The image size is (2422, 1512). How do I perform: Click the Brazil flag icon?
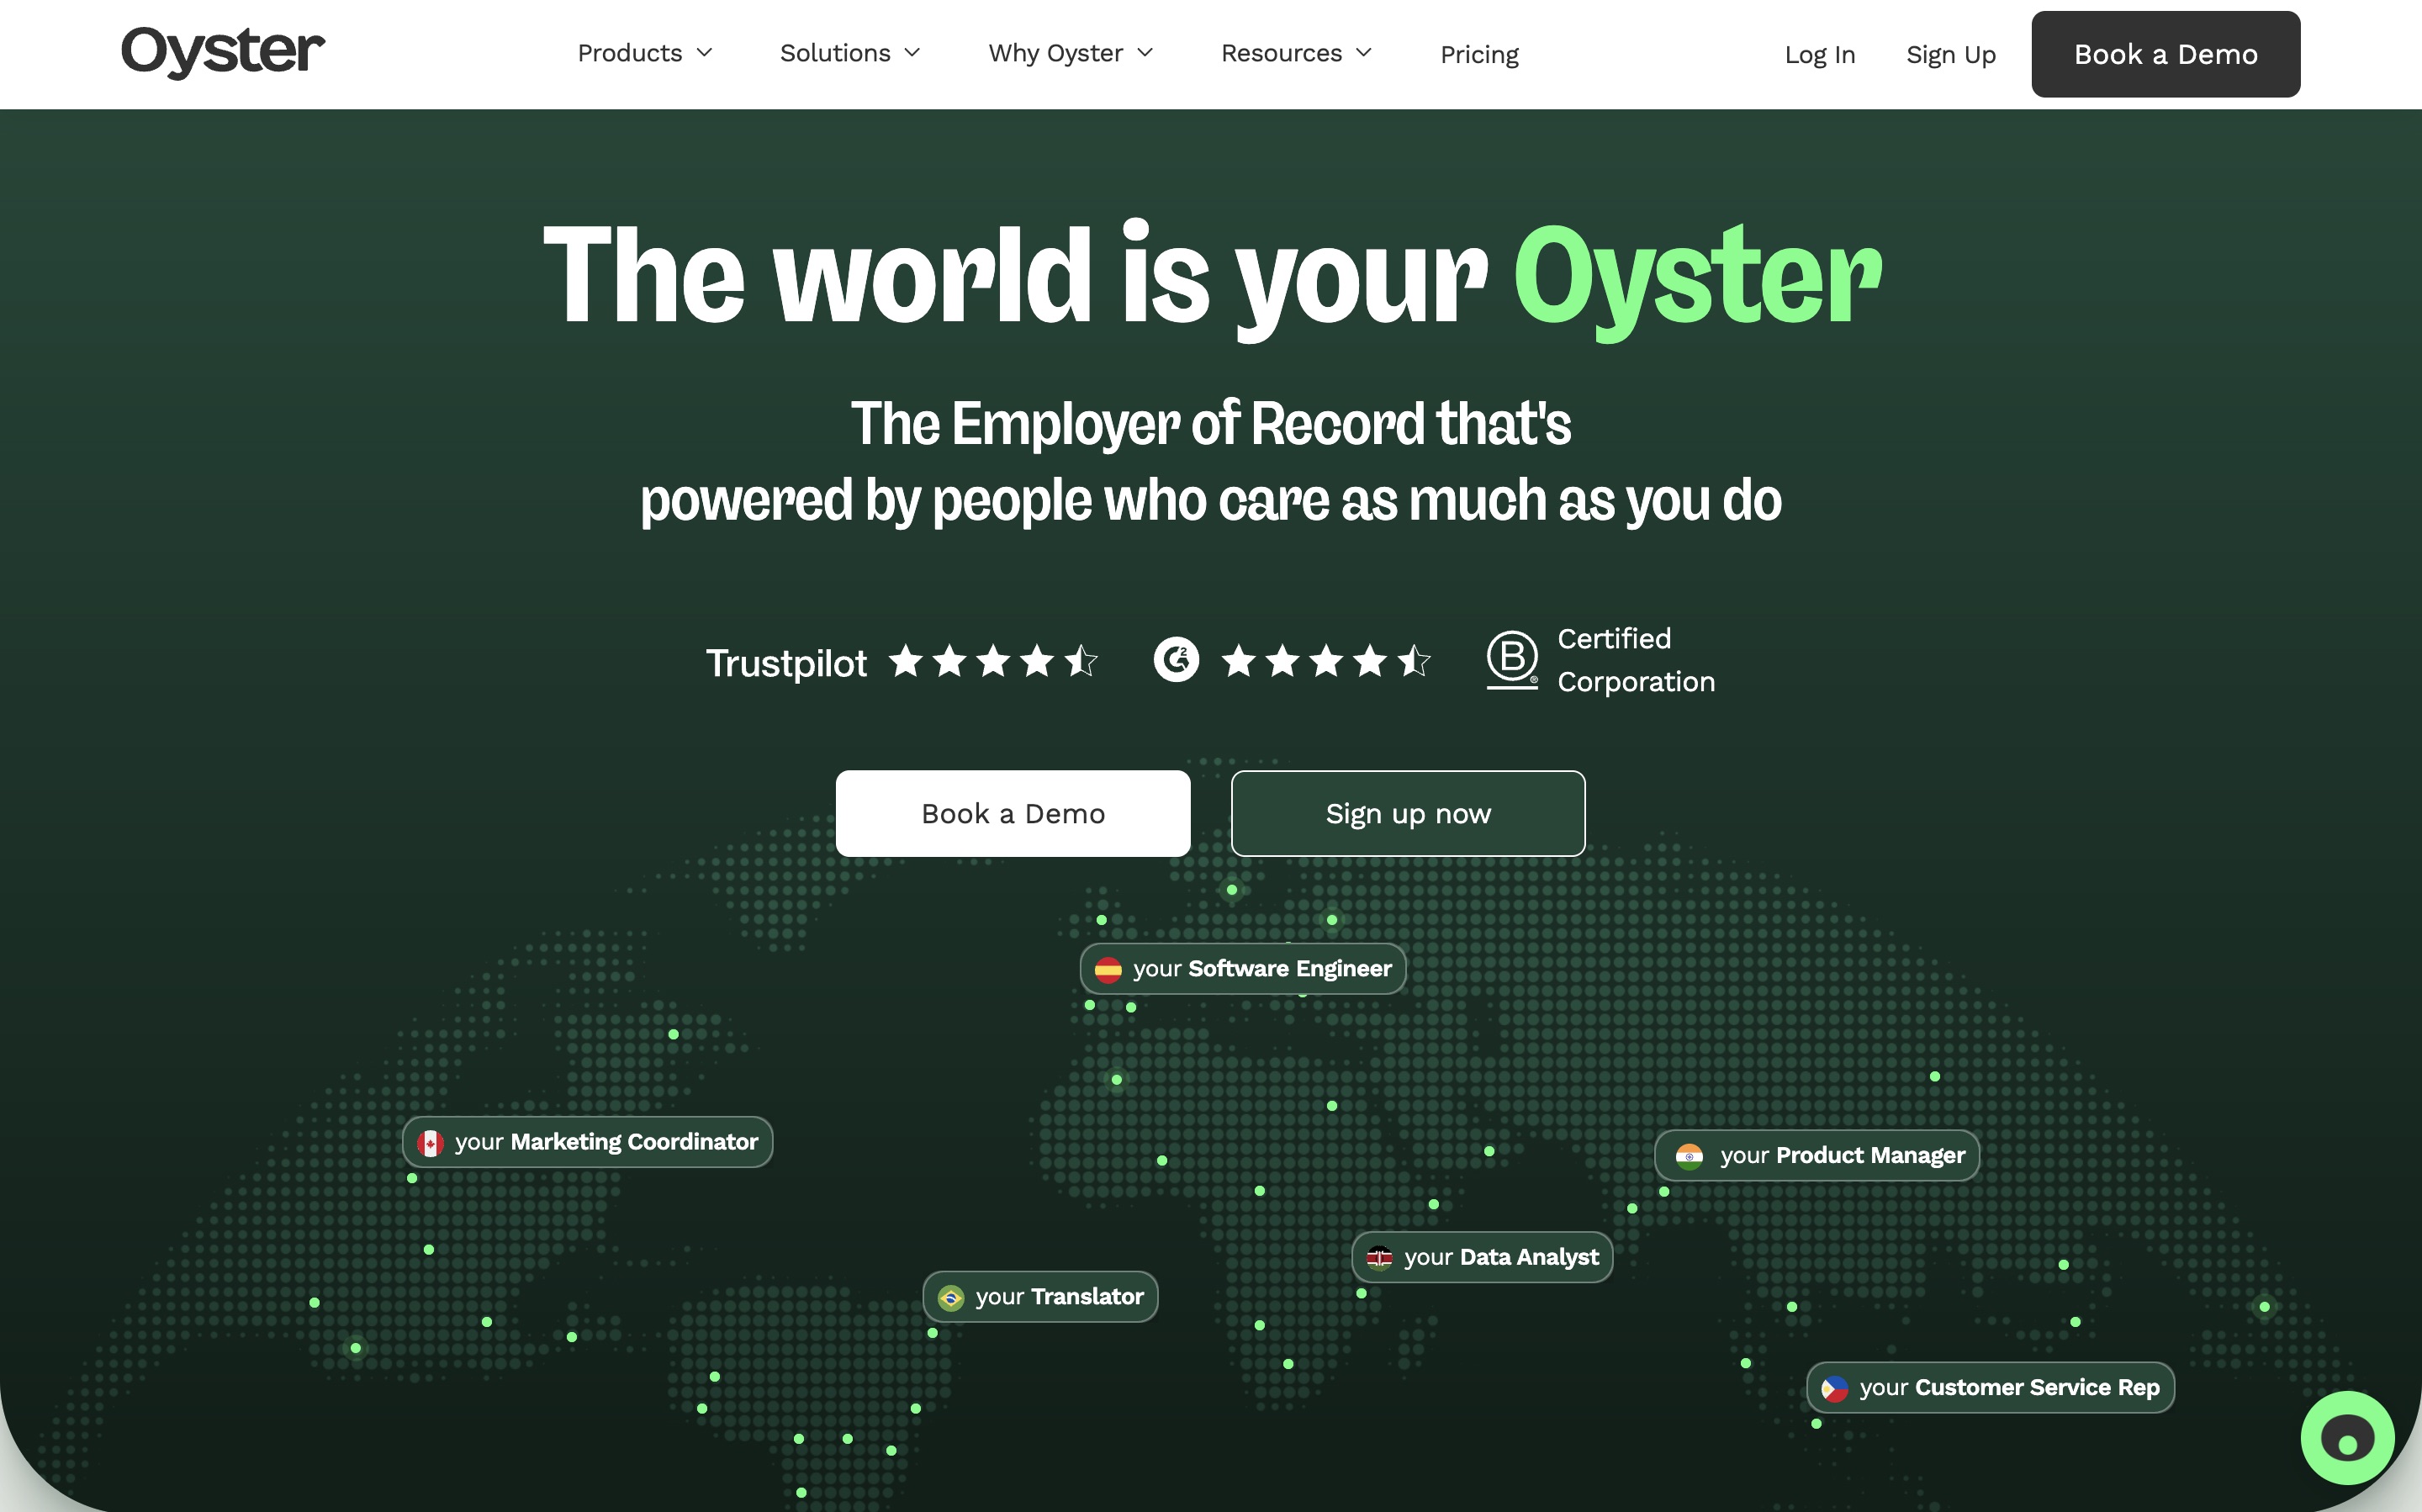951,1298
